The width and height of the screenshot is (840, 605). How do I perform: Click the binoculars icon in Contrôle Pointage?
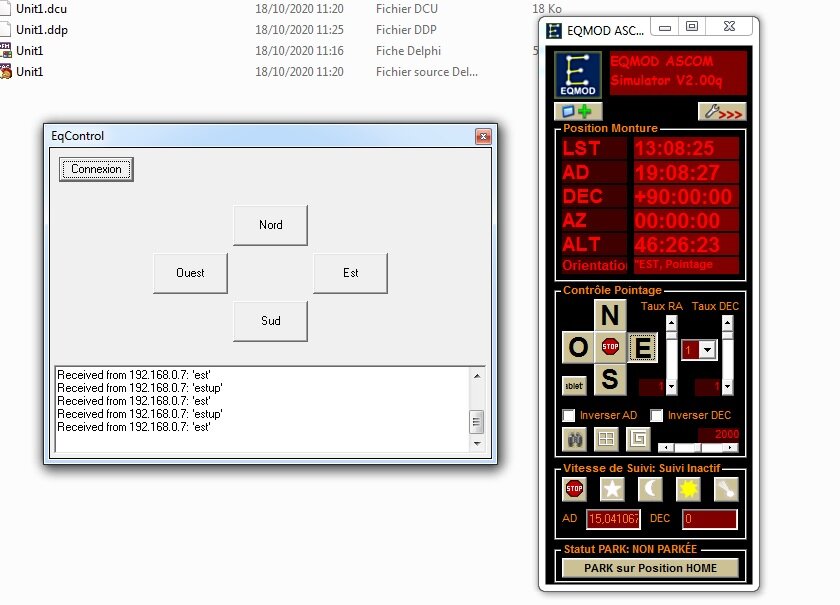(x=574, y=439)
